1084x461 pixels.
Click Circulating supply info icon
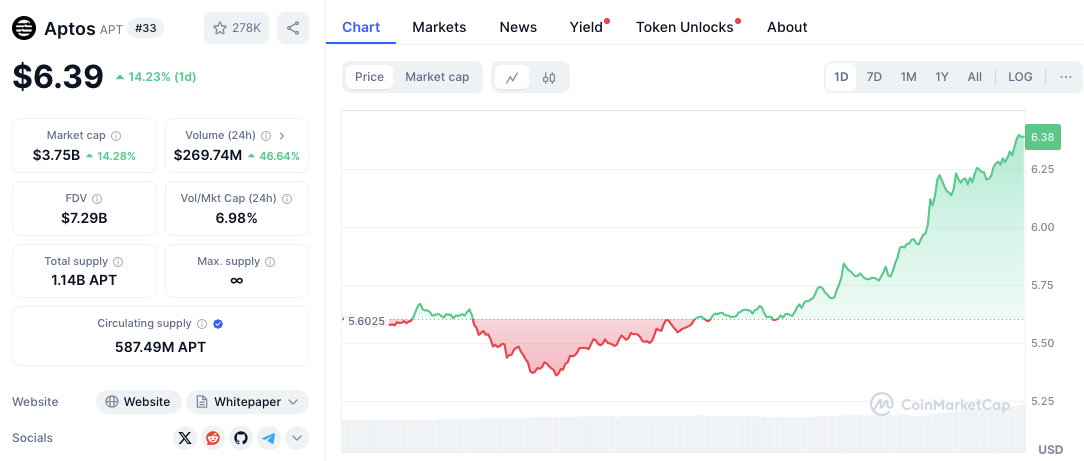click(202, 323)
